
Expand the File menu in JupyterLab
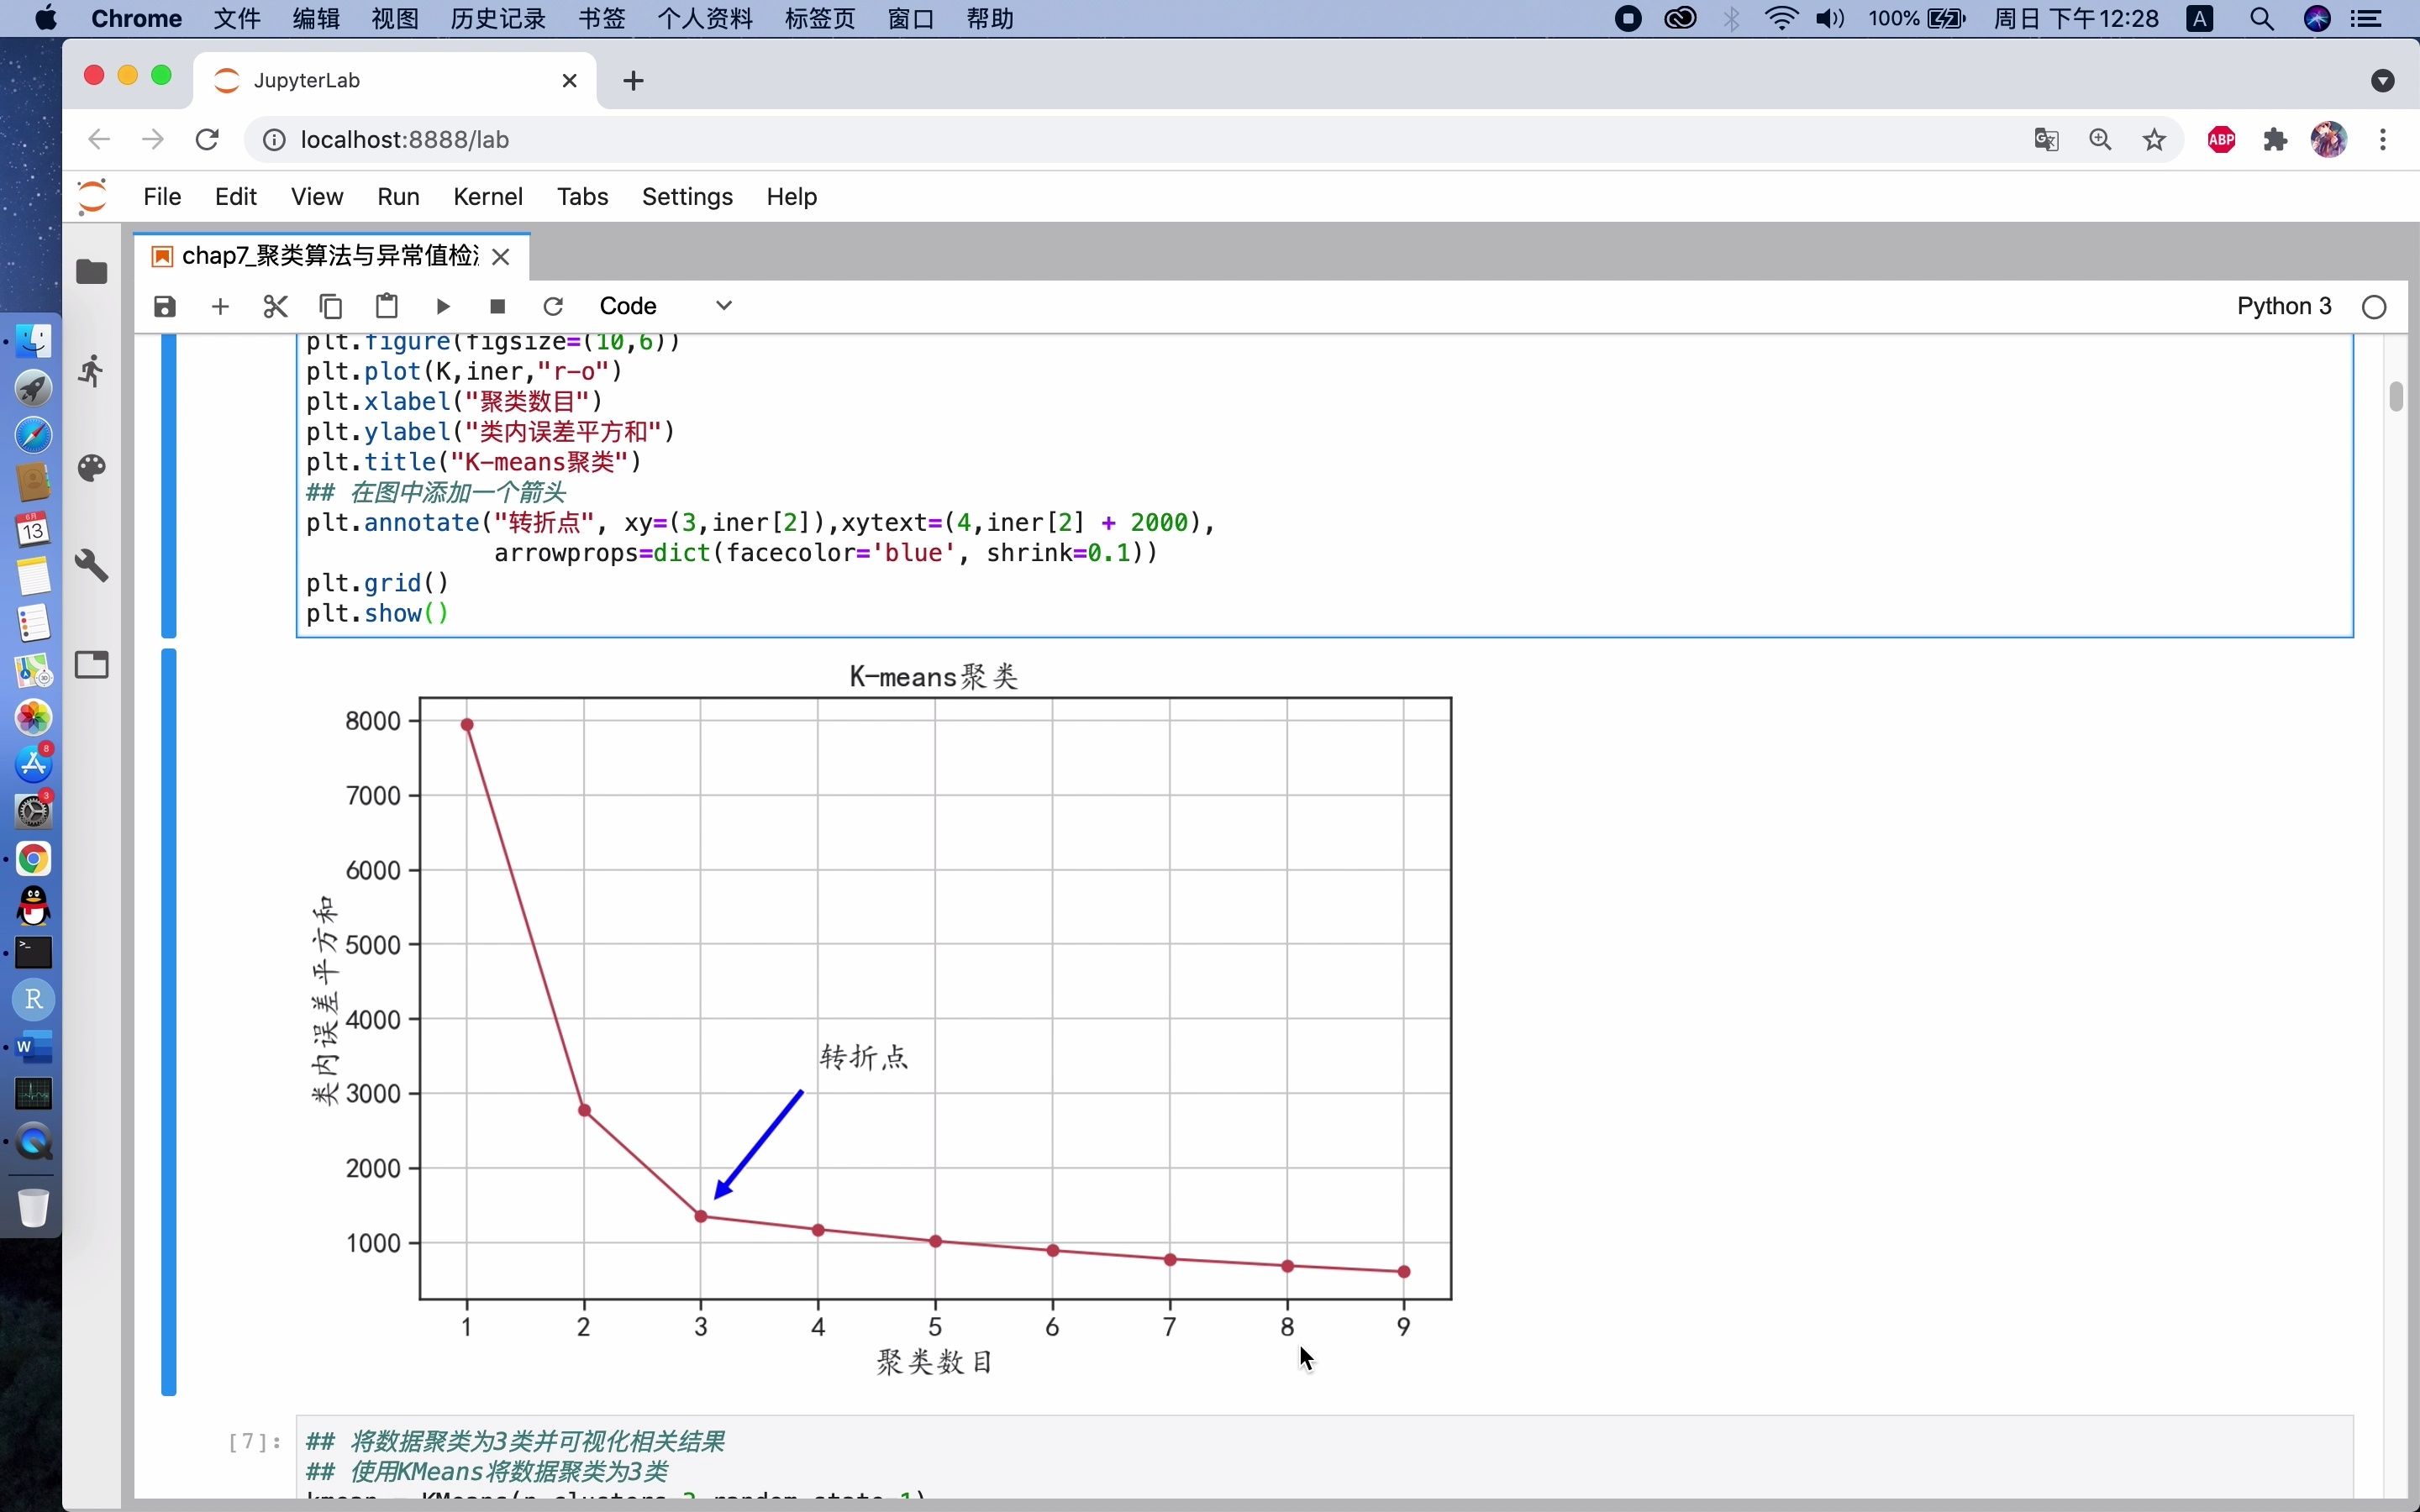(x=160, y=195)
